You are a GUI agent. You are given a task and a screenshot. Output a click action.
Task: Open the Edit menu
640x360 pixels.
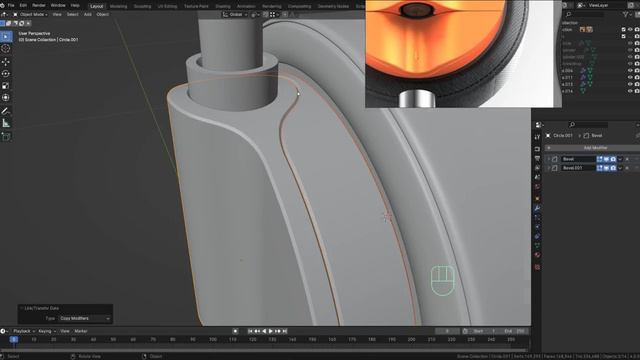(23, 6)
